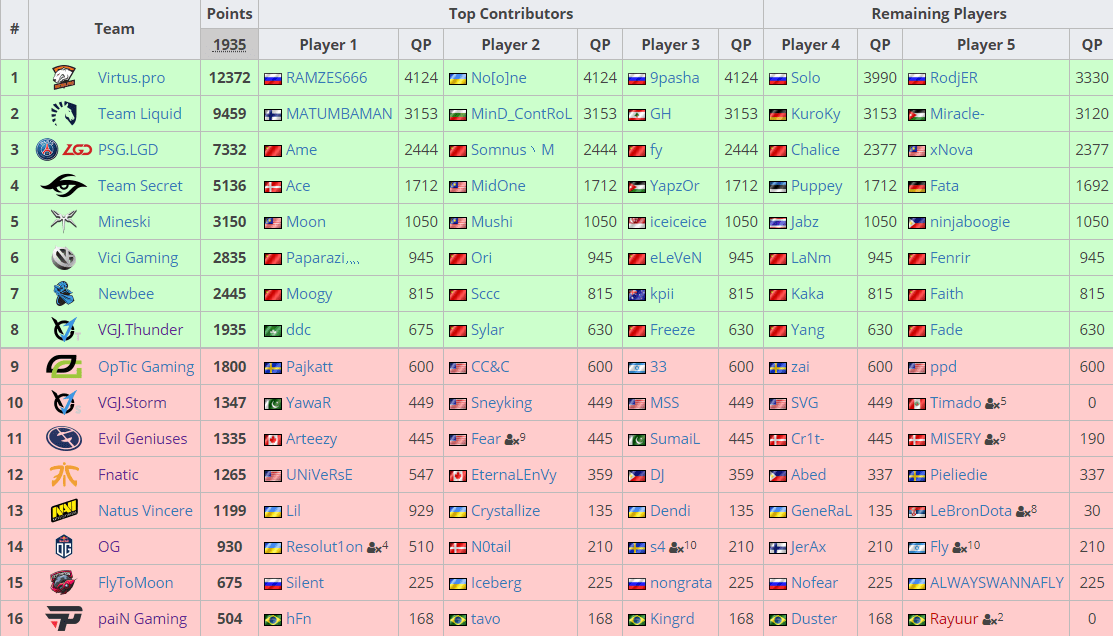Open player Rayuur red link
Image resolution: width=1113 pixels, height=636 pixels.
coord(954,619)
